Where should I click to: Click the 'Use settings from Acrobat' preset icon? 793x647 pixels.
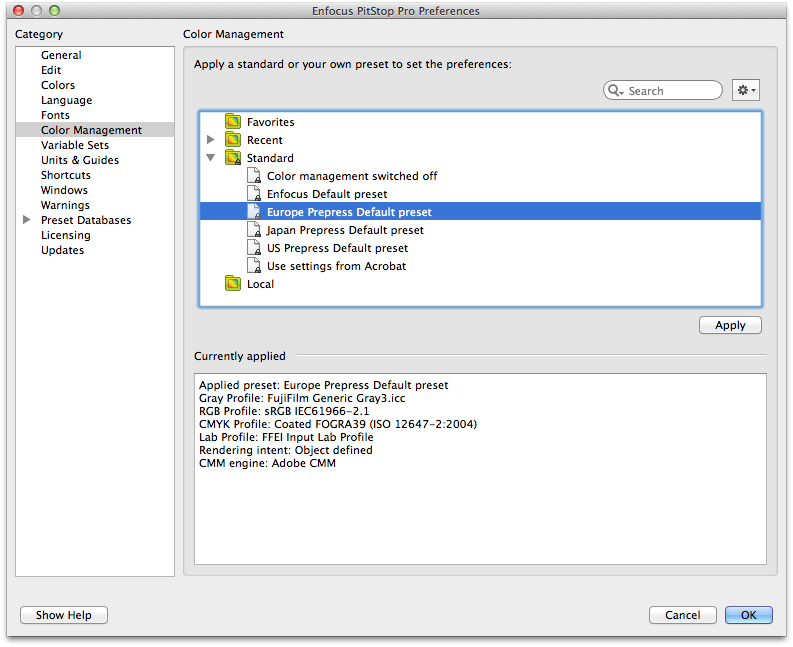(x=254, y=266)
